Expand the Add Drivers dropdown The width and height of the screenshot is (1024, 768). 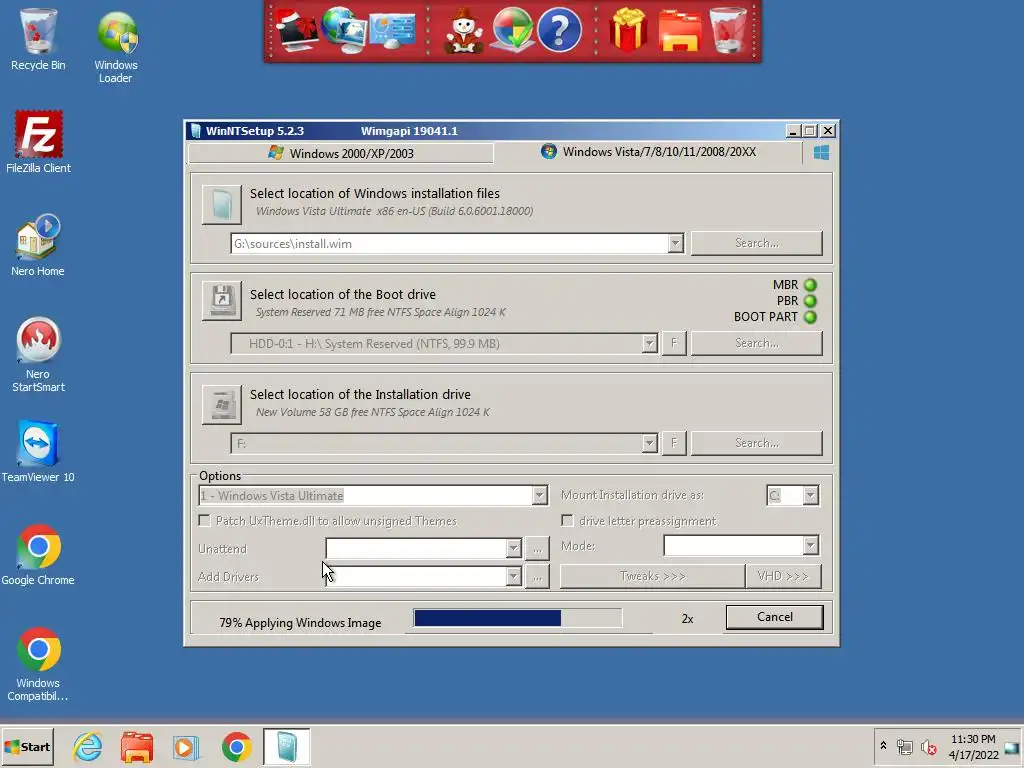tap(513, 577)
